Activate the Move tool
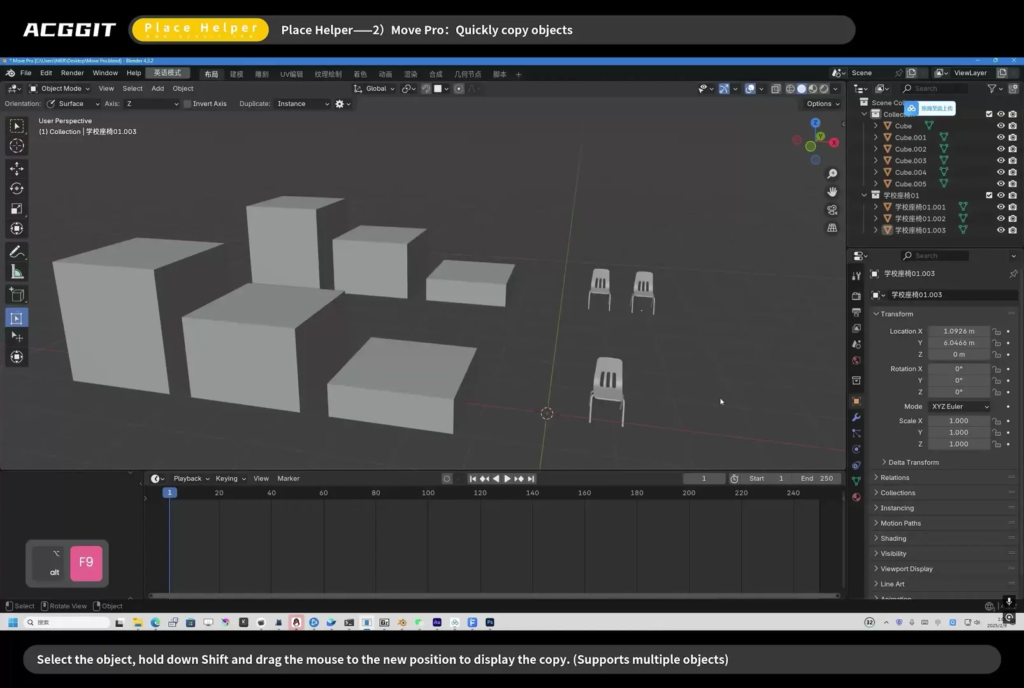Viewport: 1024px width, 688px height. tap(17, 168)
